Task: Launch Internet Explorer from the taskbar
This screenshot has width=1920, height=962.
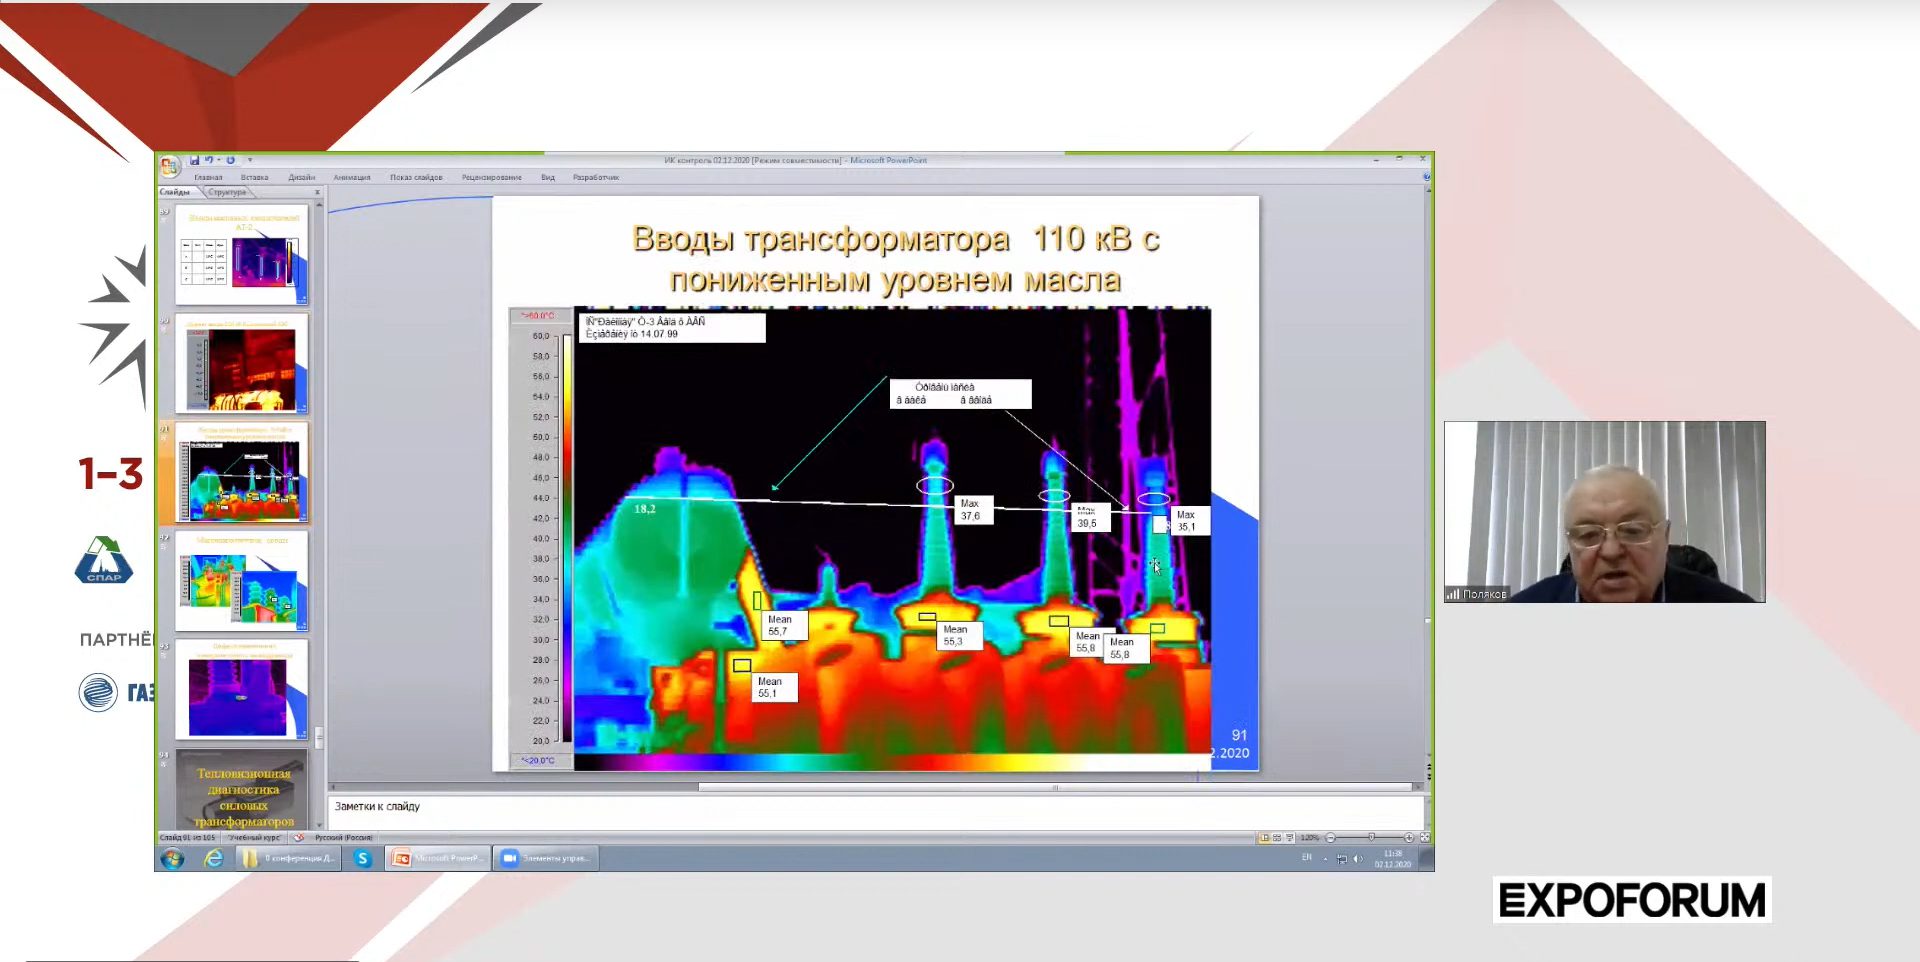Action: click(213, 858)
